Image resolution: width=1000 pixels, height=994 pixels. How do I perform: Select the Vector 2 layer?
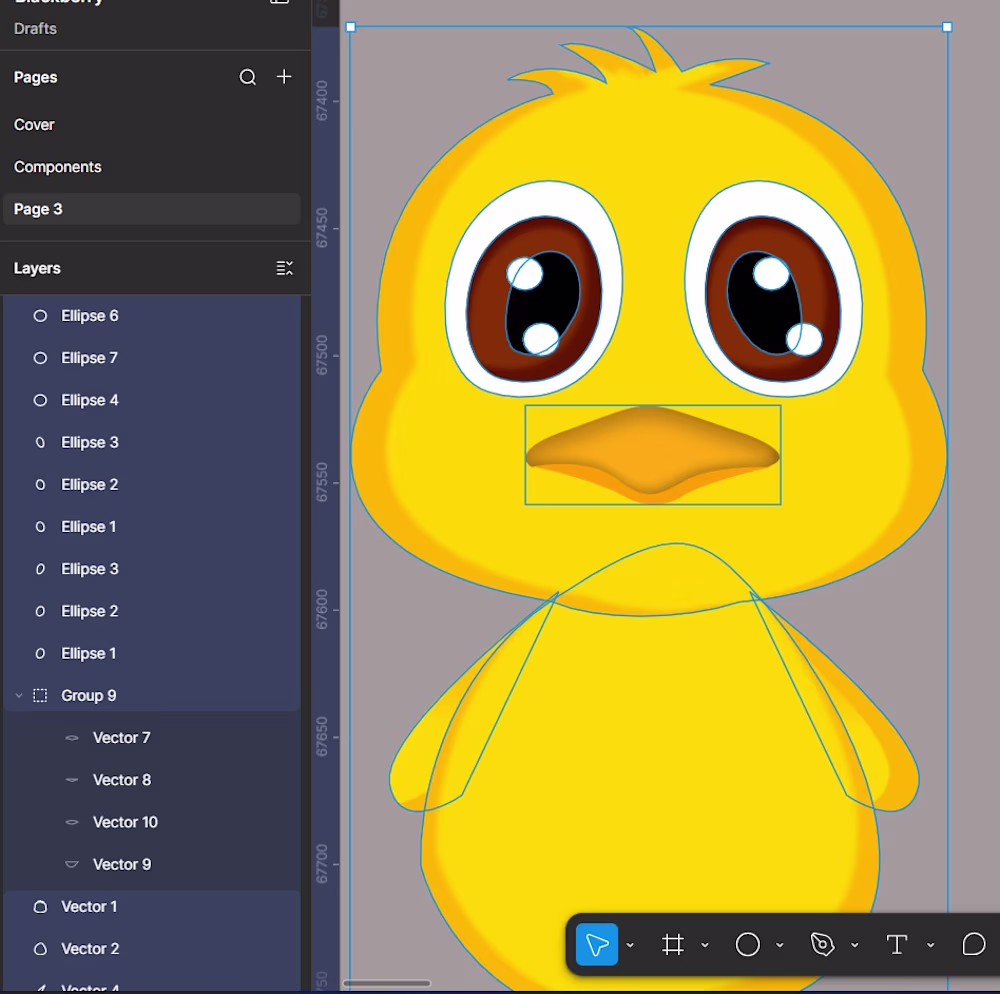(152, 949)
